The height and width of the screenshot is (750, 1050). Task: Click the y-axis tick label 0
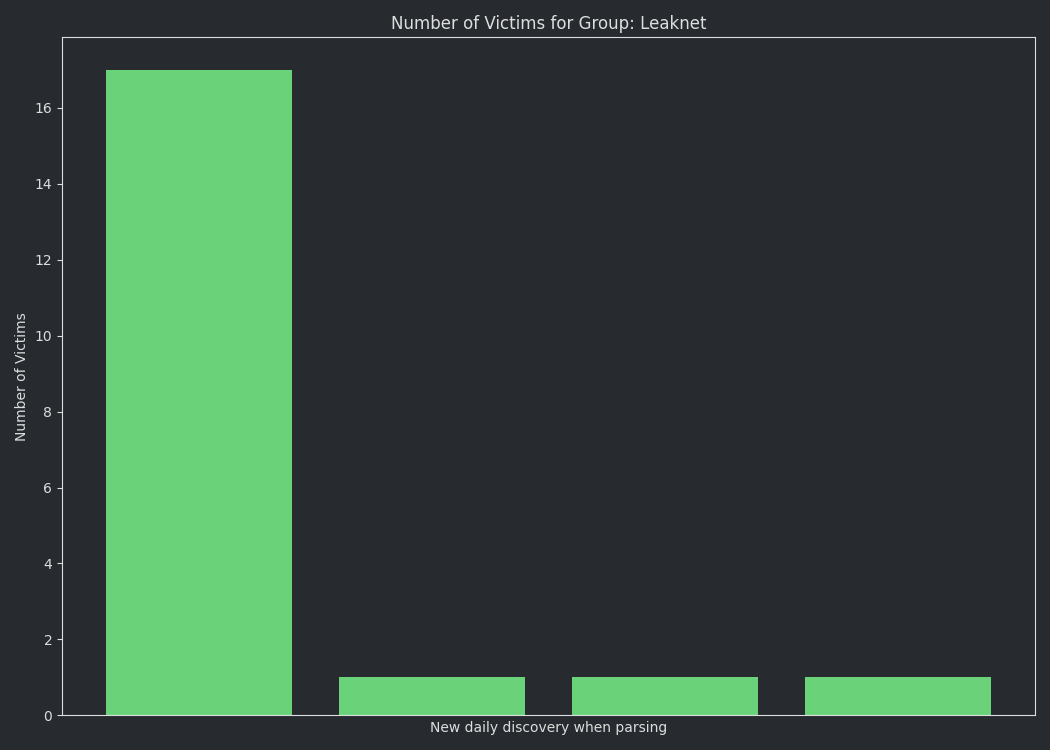point(48,716)
